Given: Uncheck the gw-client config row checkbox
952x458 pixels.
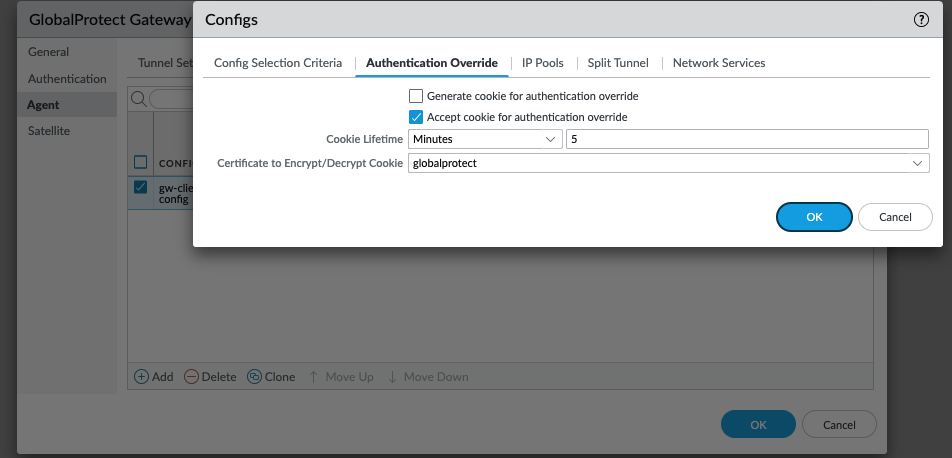Looking at the screenshot, I should (140, 187).
